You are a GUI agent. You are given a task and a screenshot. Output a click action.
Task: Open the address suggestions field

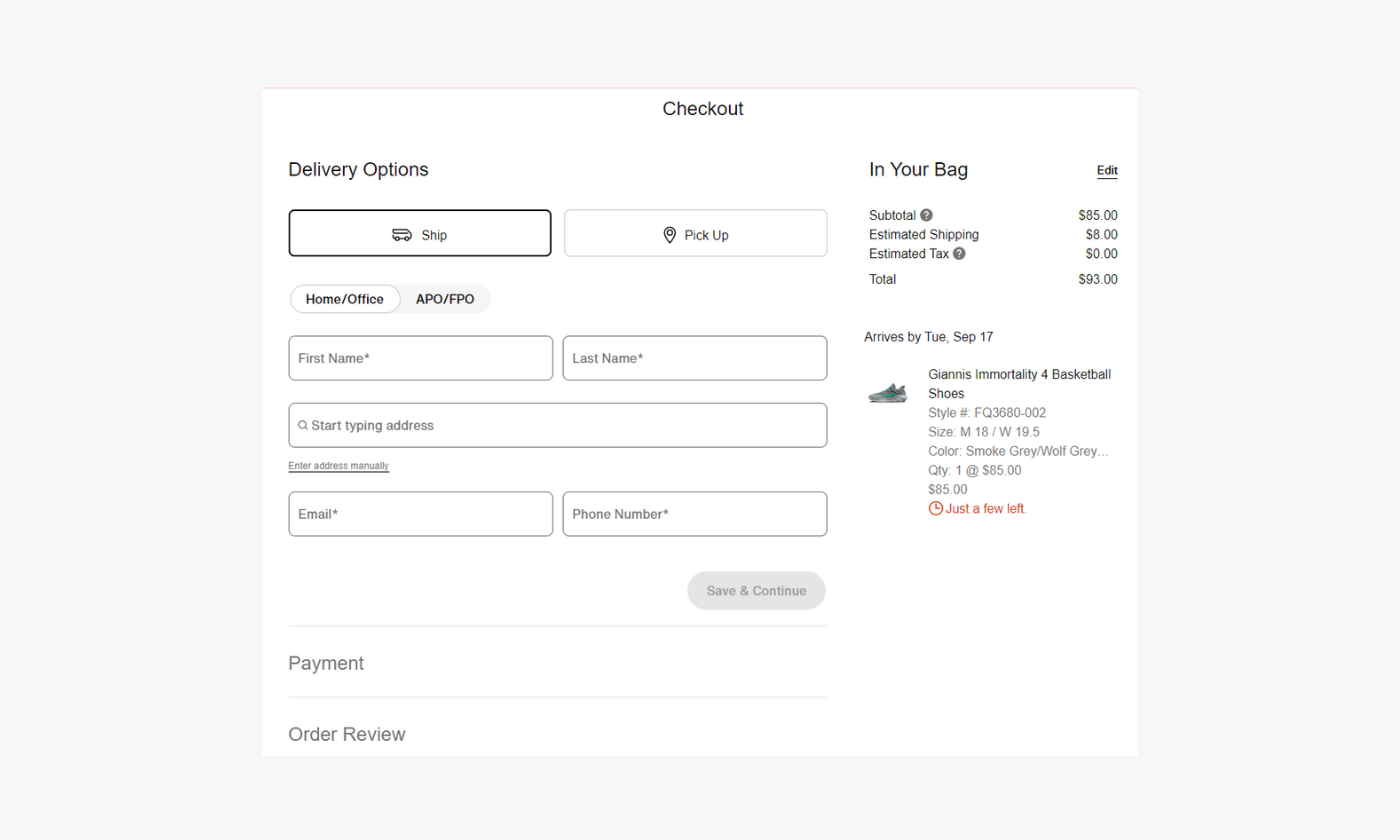coord(557,425)
